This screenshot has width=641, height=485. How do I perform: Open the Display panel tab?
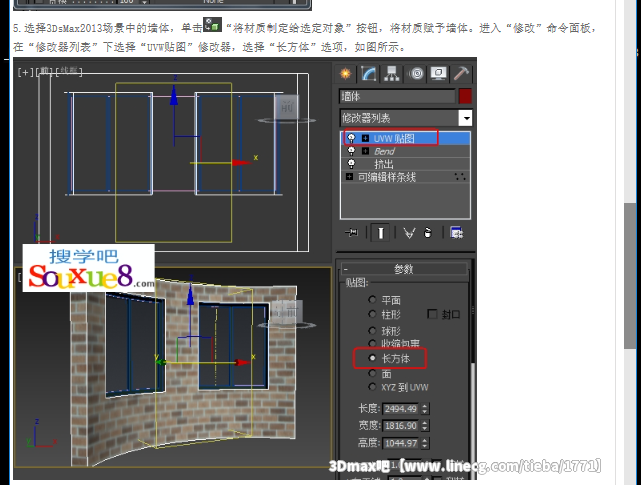438,74
